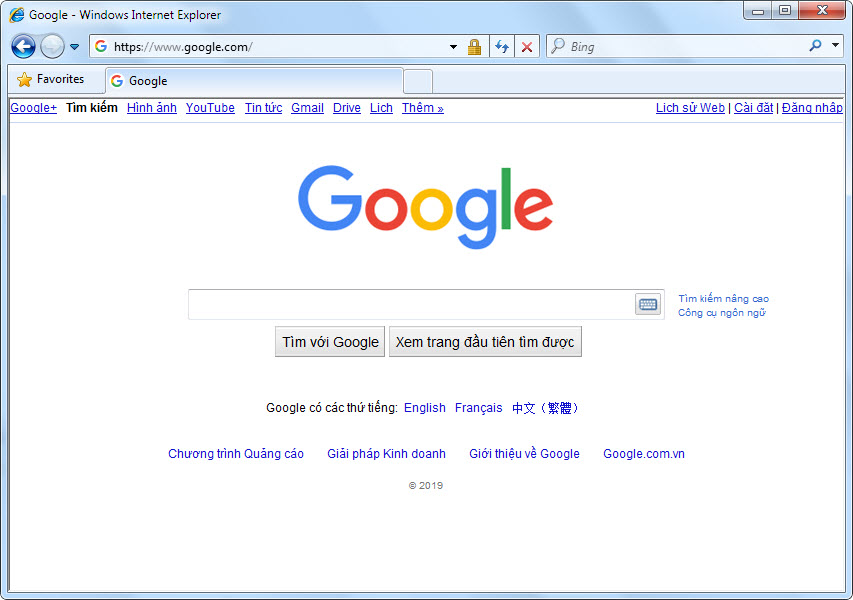The height and width of the screenshot is (600, 853).
Task: Go to Google.com.vn link
Action: tap(644, 454)
